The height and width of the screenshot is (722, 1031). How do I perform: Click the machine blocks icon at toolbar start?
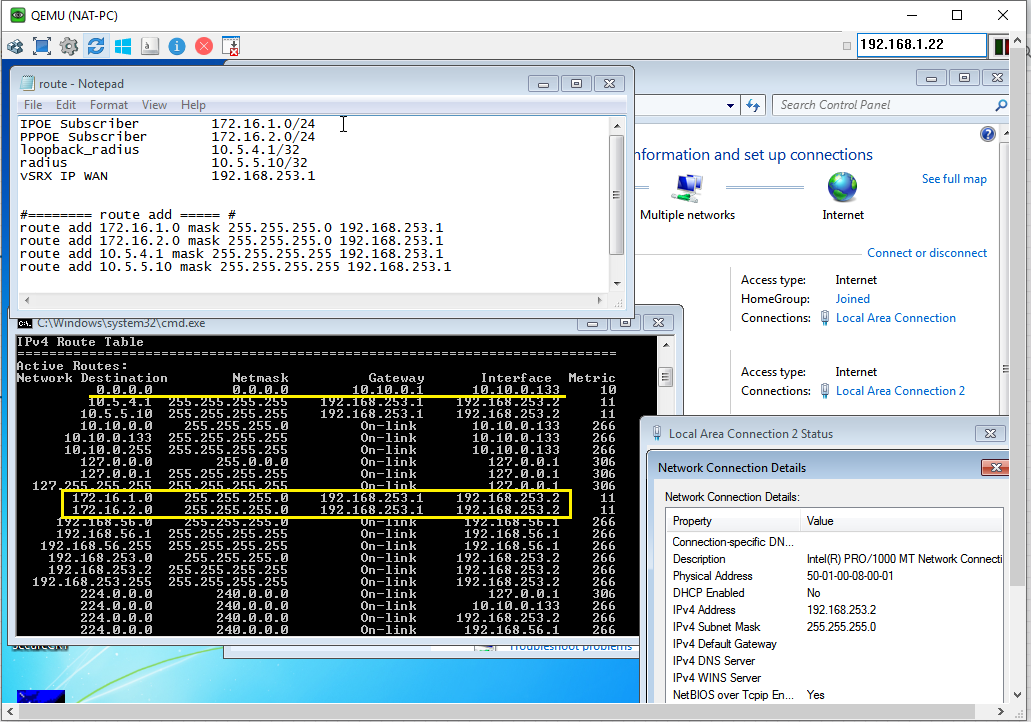click(x=15, y=46)
